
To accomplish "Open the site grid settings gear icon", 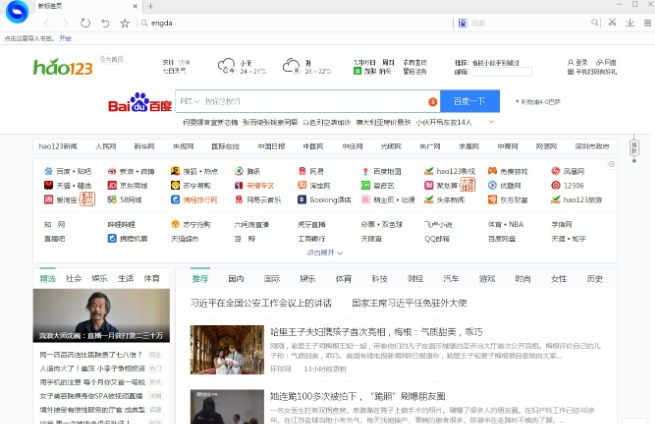I will [611, 164].
